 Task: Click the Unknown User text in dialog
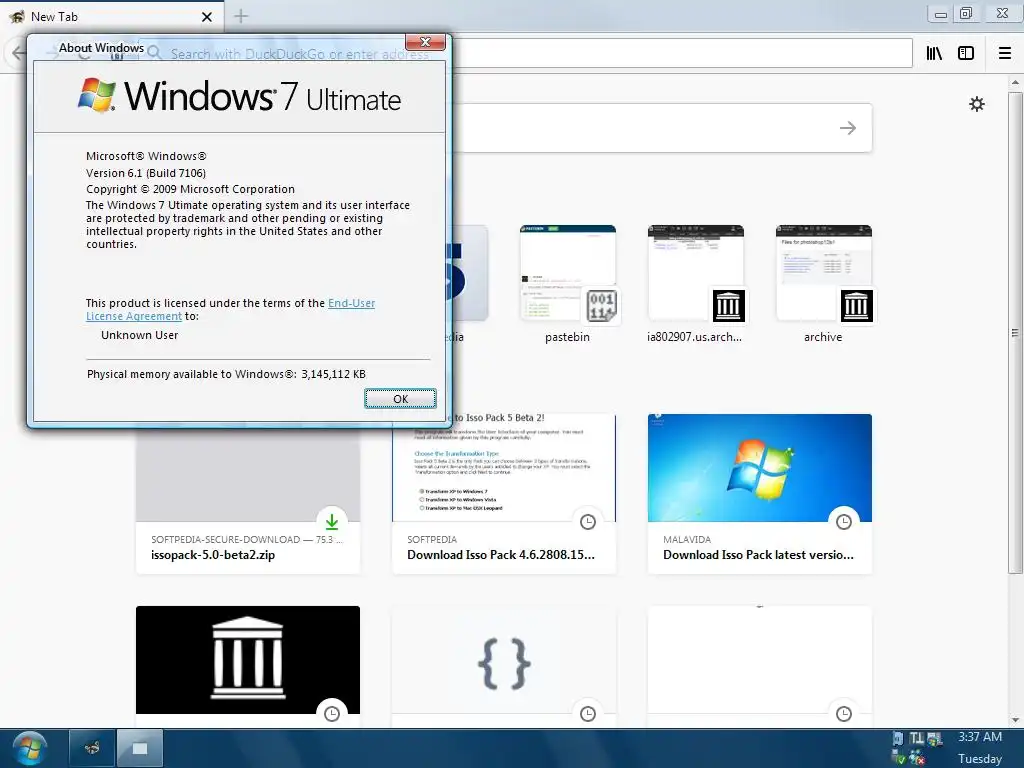[139, 335]
